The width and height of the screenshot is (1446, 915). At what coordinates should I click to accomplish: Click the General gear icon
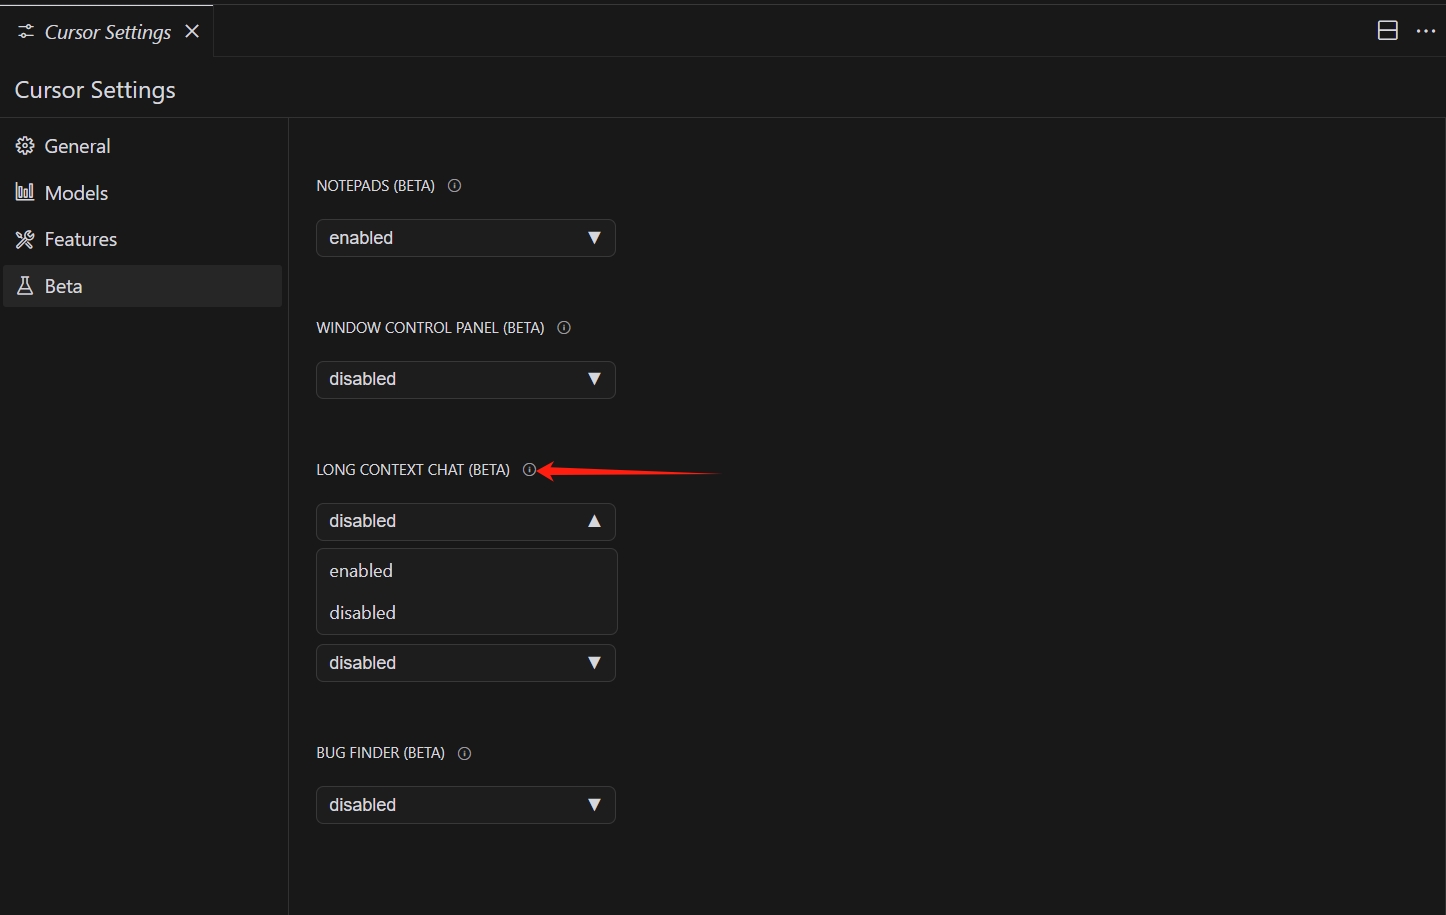click(25, 146)
